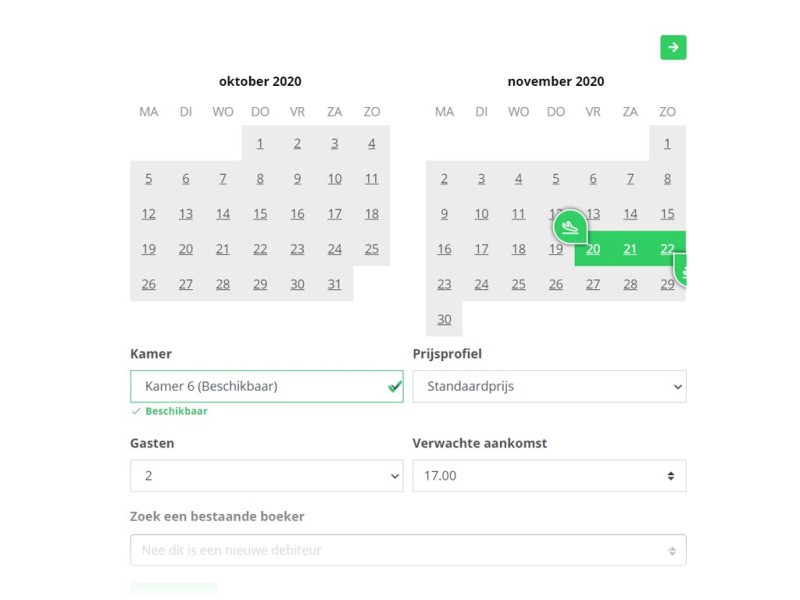Select October 15 in the calendar

tap(260, 214)
